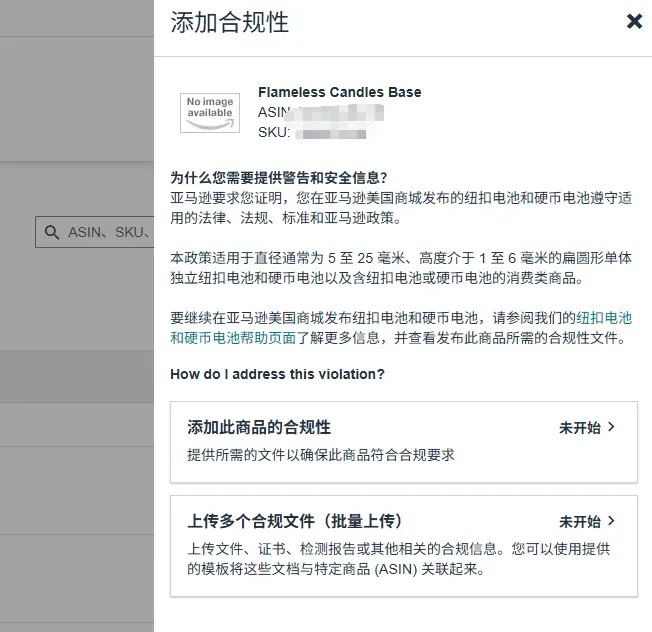Open the 纽扣电池和硬币电池帮助页面 link

pos(401,328)
